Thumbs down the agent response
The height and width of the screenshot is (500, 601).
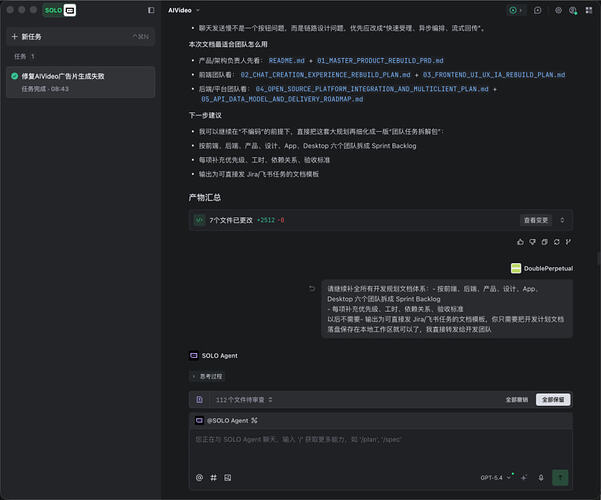point(532,242)
